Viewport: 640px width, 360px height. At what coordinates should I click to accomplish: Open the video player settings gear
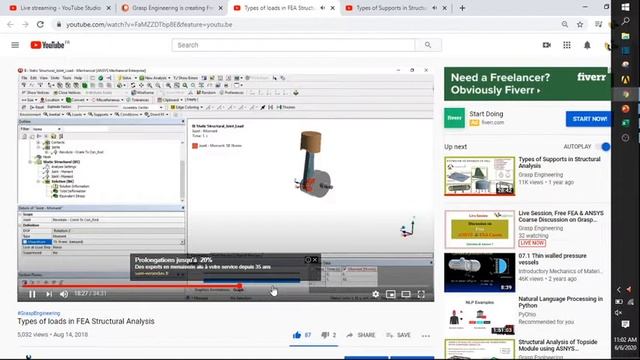coord(376,294)
